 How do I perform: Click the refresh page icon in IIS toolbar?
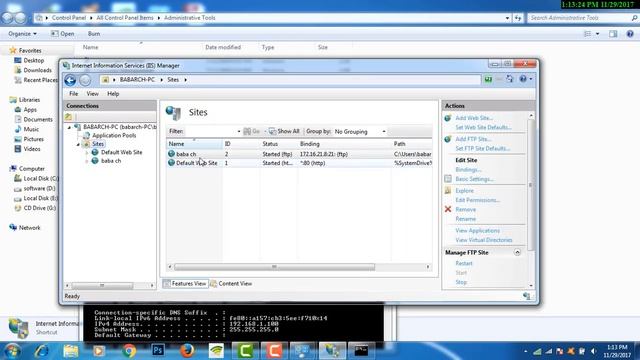[x=510, y=79]
